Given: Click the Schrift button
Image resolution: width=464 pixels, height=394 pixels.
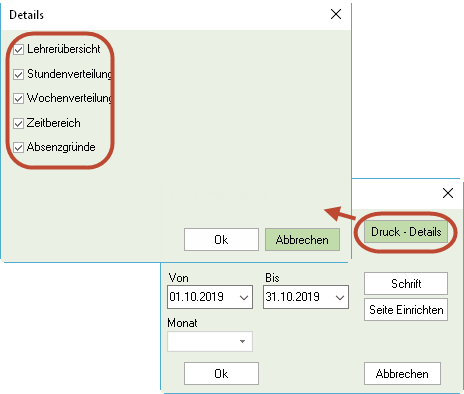Looking at the screenshot, I should 406,284.
